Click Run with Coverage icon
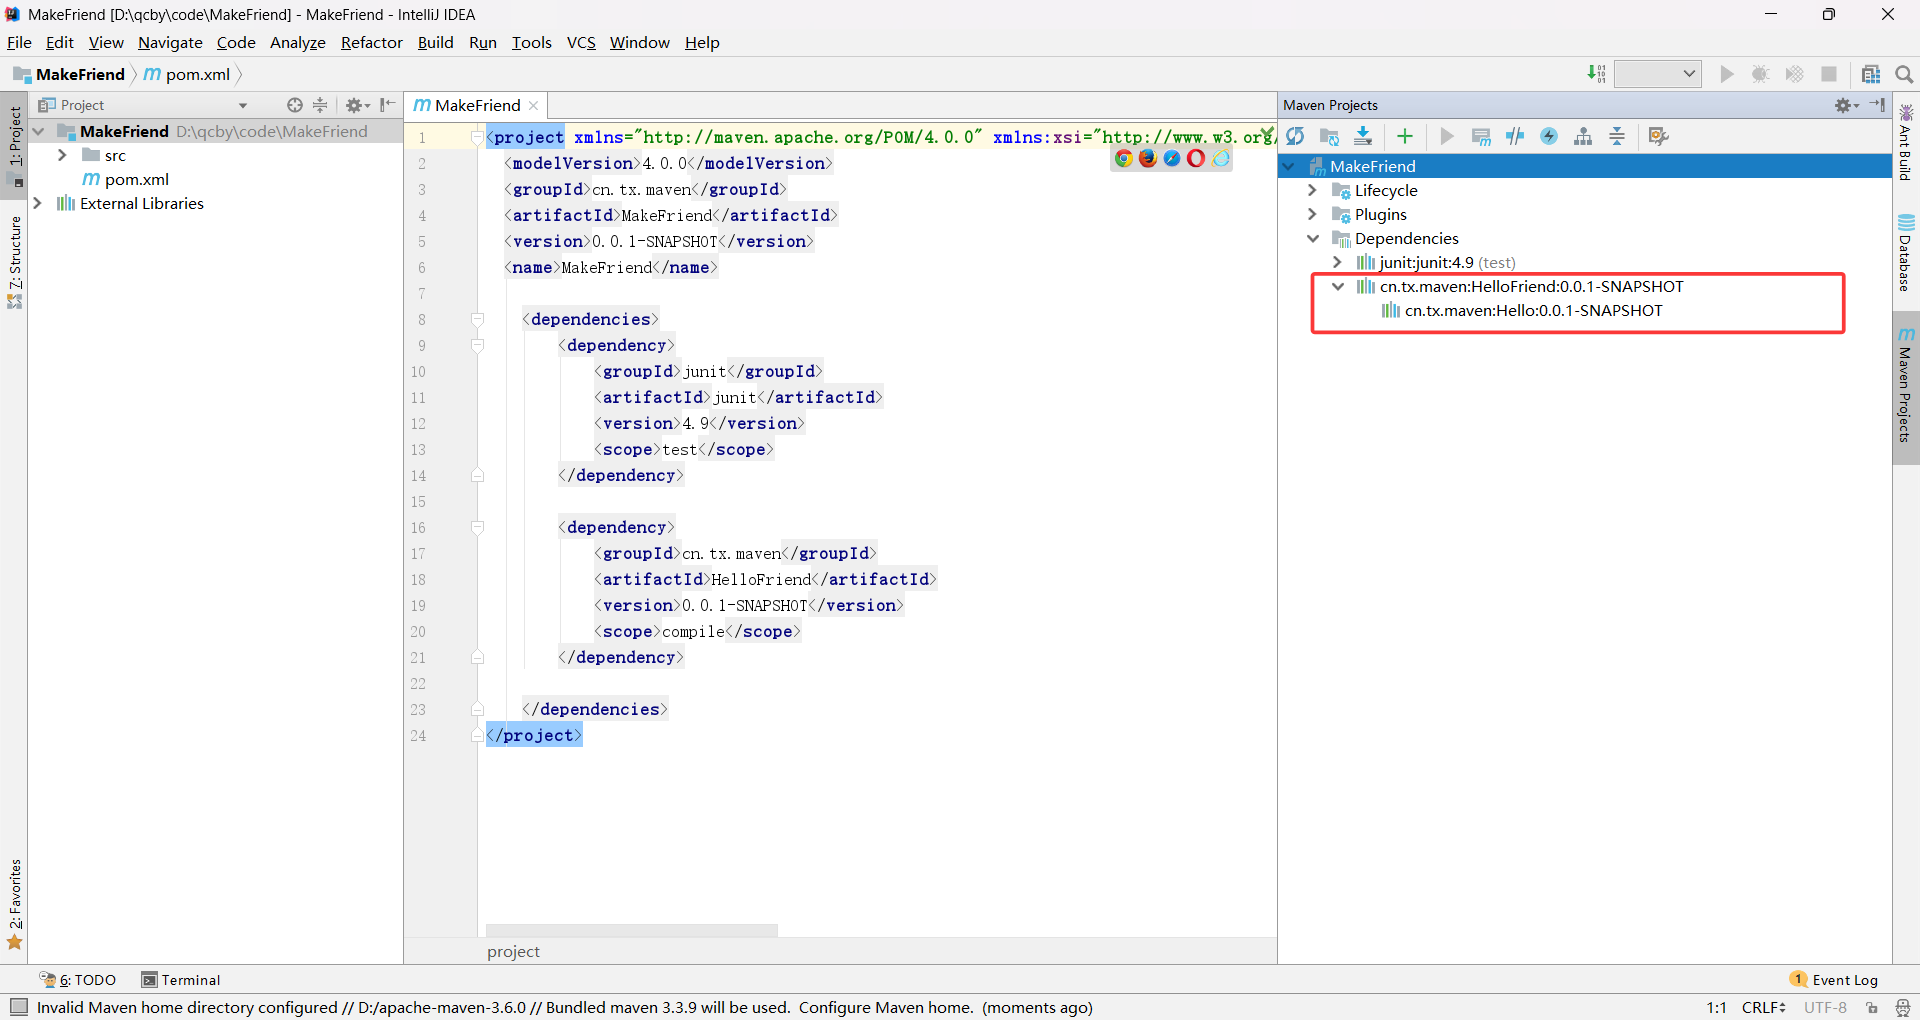1920x1020 pixels. pos(1795,74)
